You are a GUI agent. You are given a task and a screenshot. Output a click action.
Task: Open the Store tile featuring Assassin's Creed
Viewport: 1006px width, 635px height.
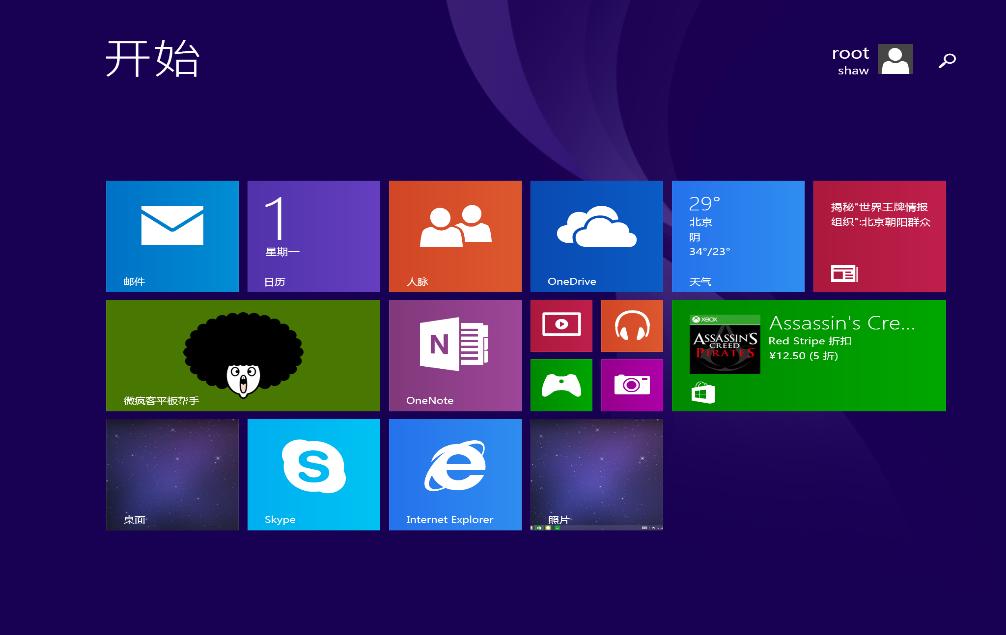tap(808, 355)
